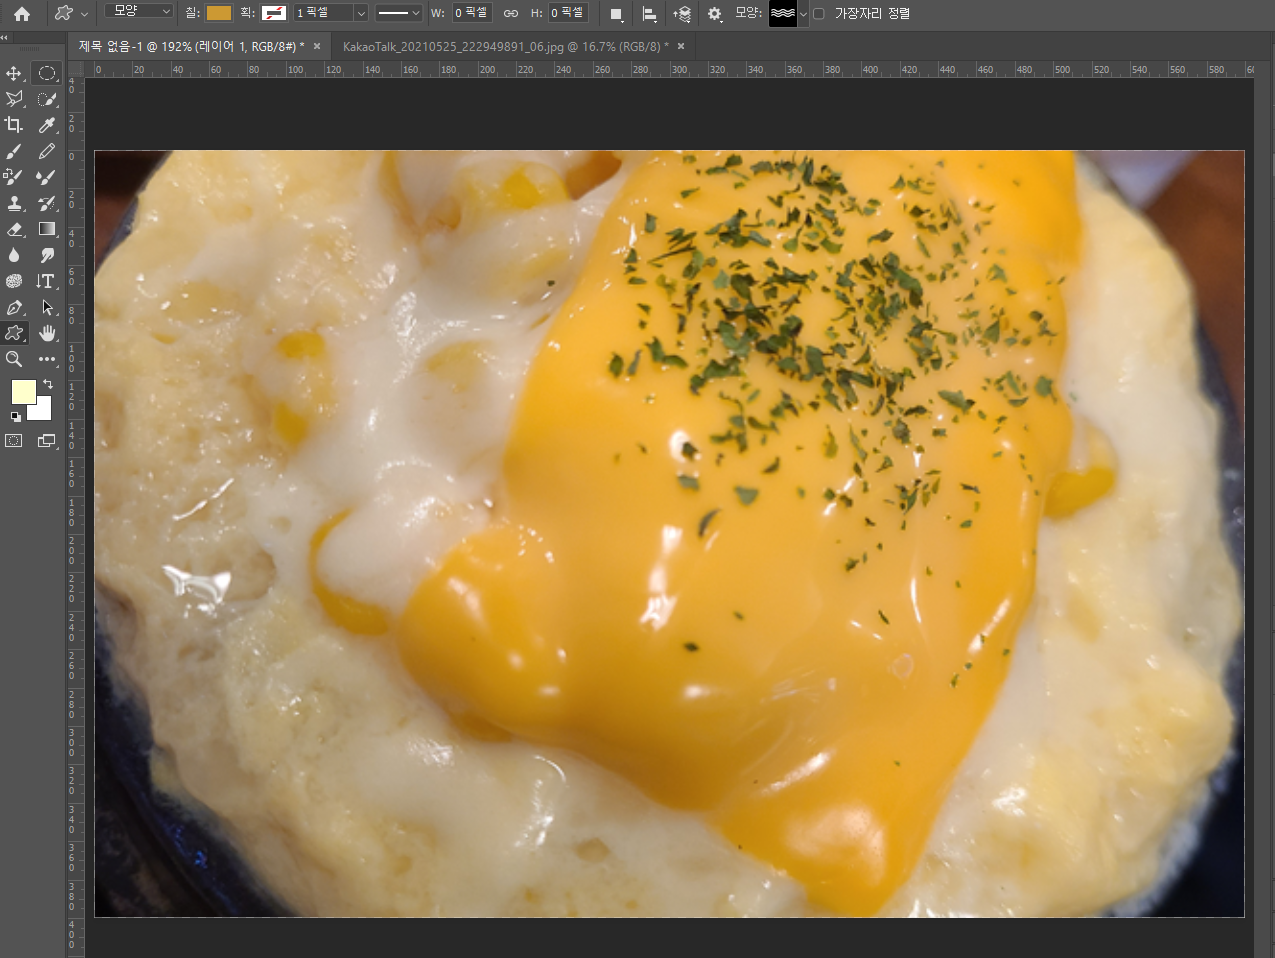The height and width of the screenshot is (958, 1275).
Task: Select the Smudge finger tool
Action: point(47,255)
